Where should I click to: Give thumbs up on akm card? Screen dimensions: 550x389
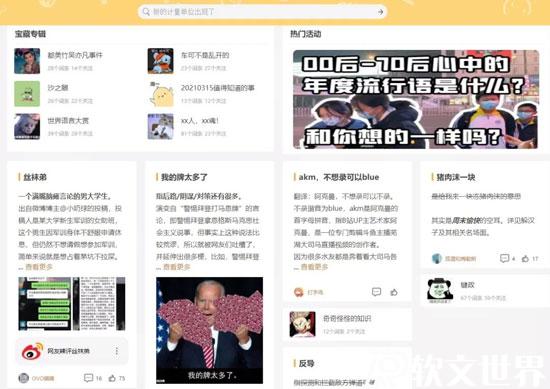point(394,292)
